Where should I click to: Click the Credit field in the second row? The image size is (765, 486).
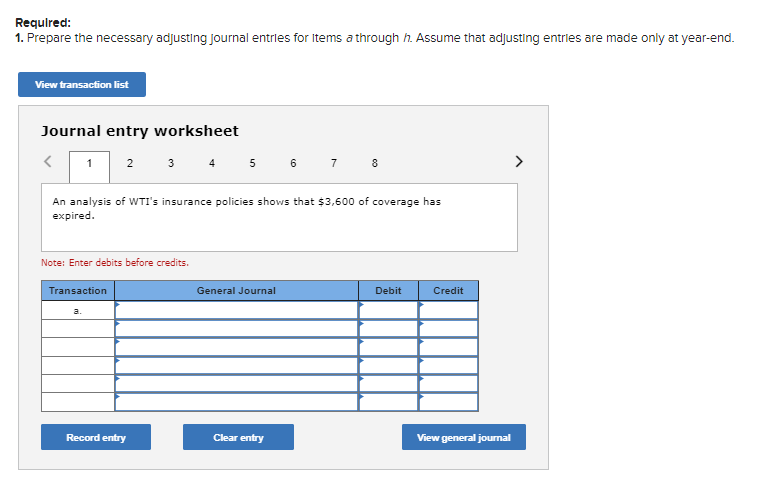[x=448, y=329]
